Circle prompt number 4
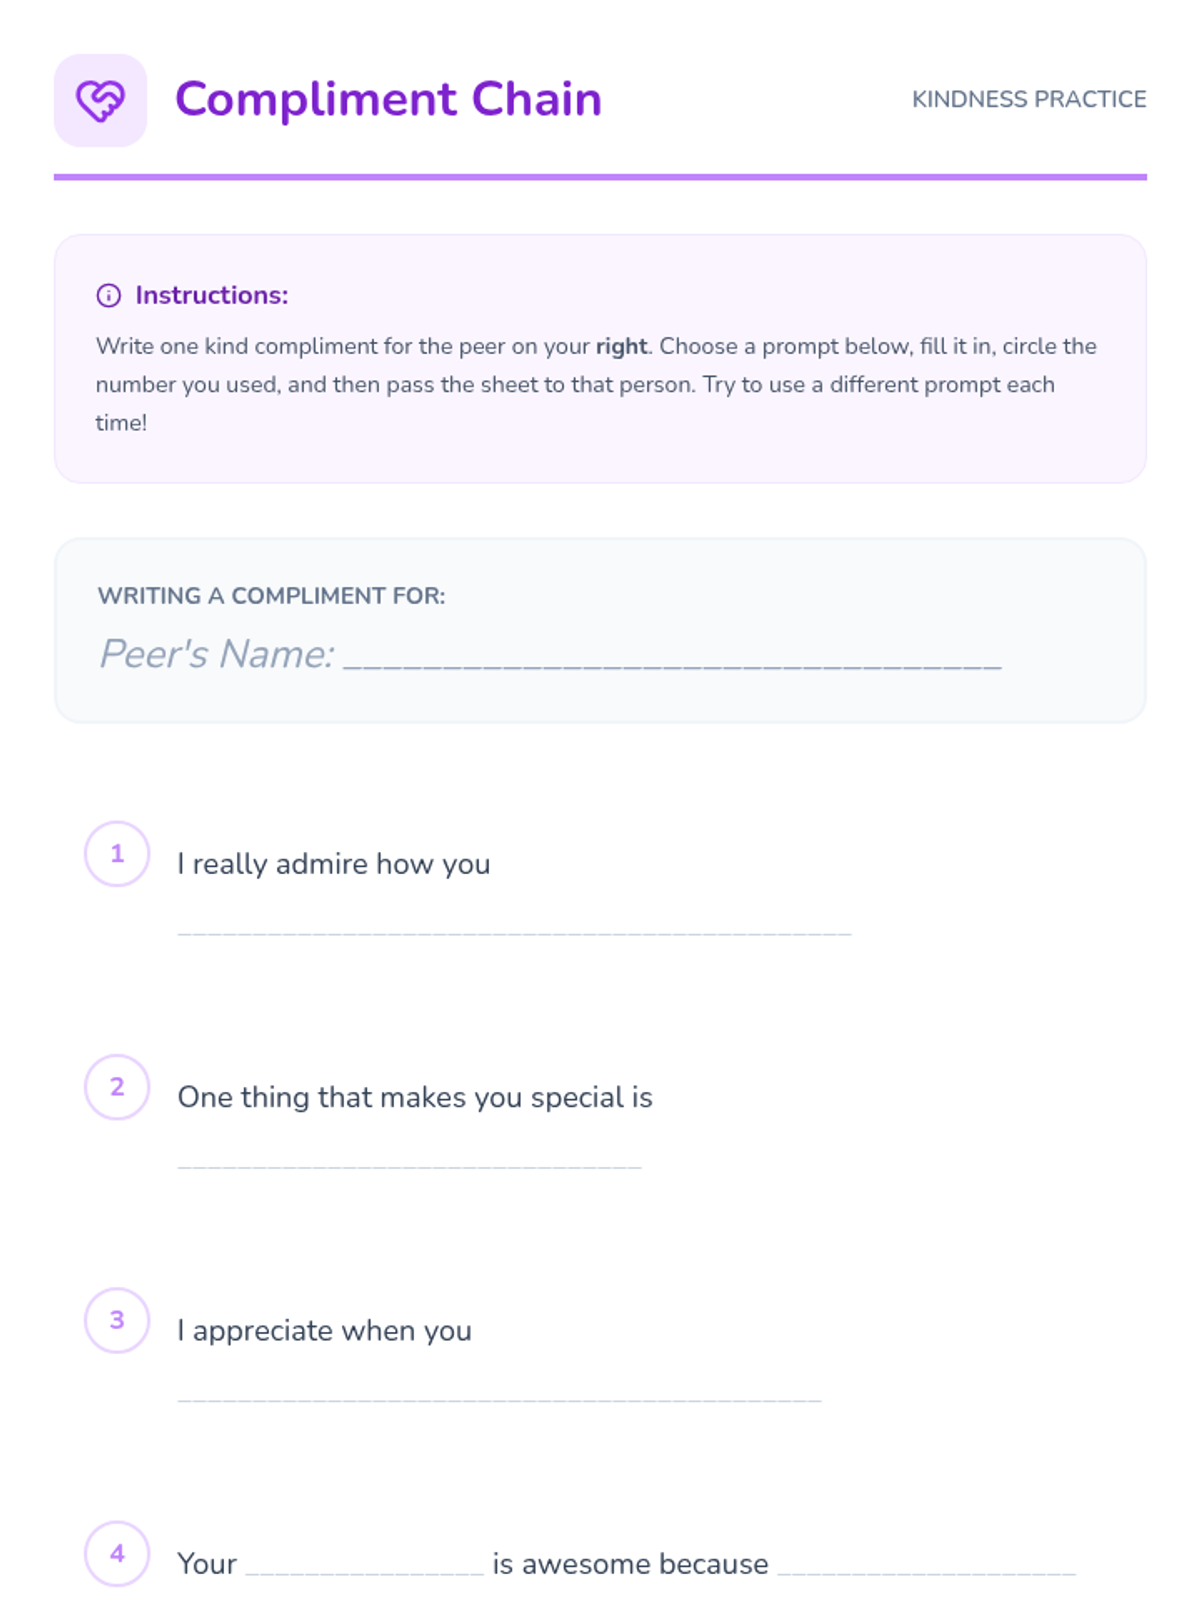 tap(117, 1553)
